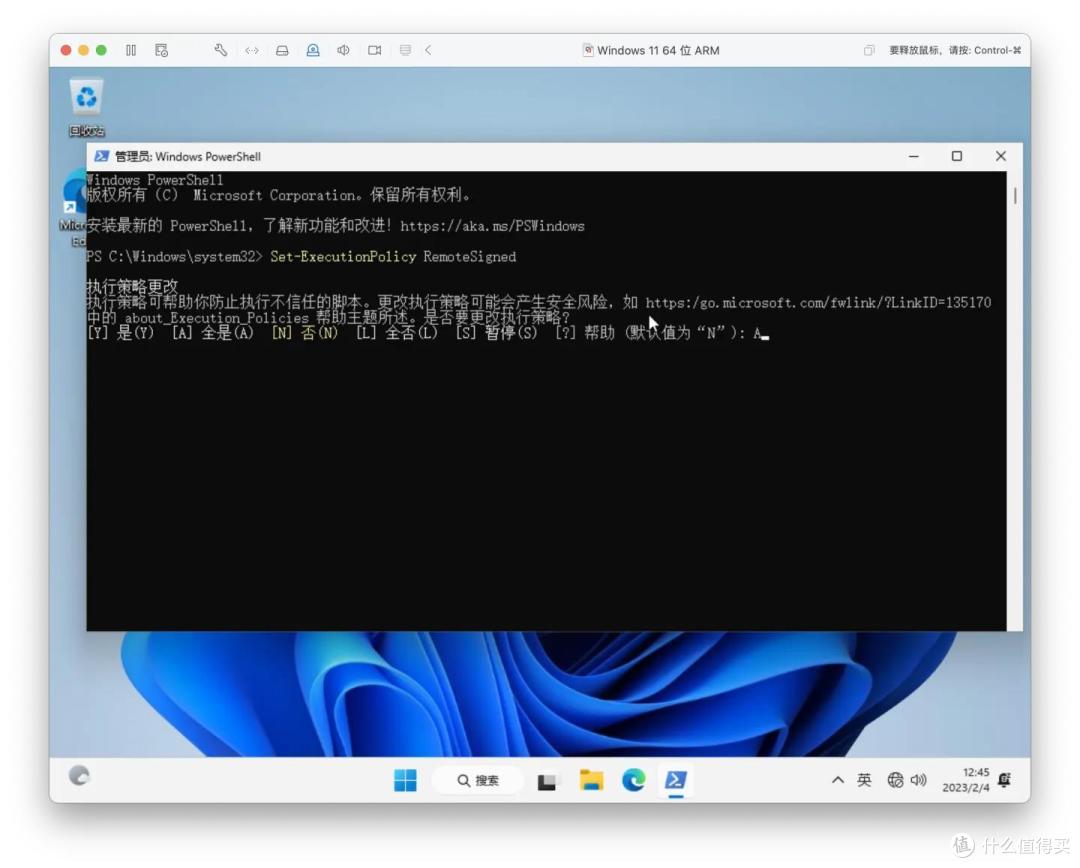The height and width of the screenshot is (868, 1080).
Task: Open File Explorer from the taskbar
Action: pos(591,781)
